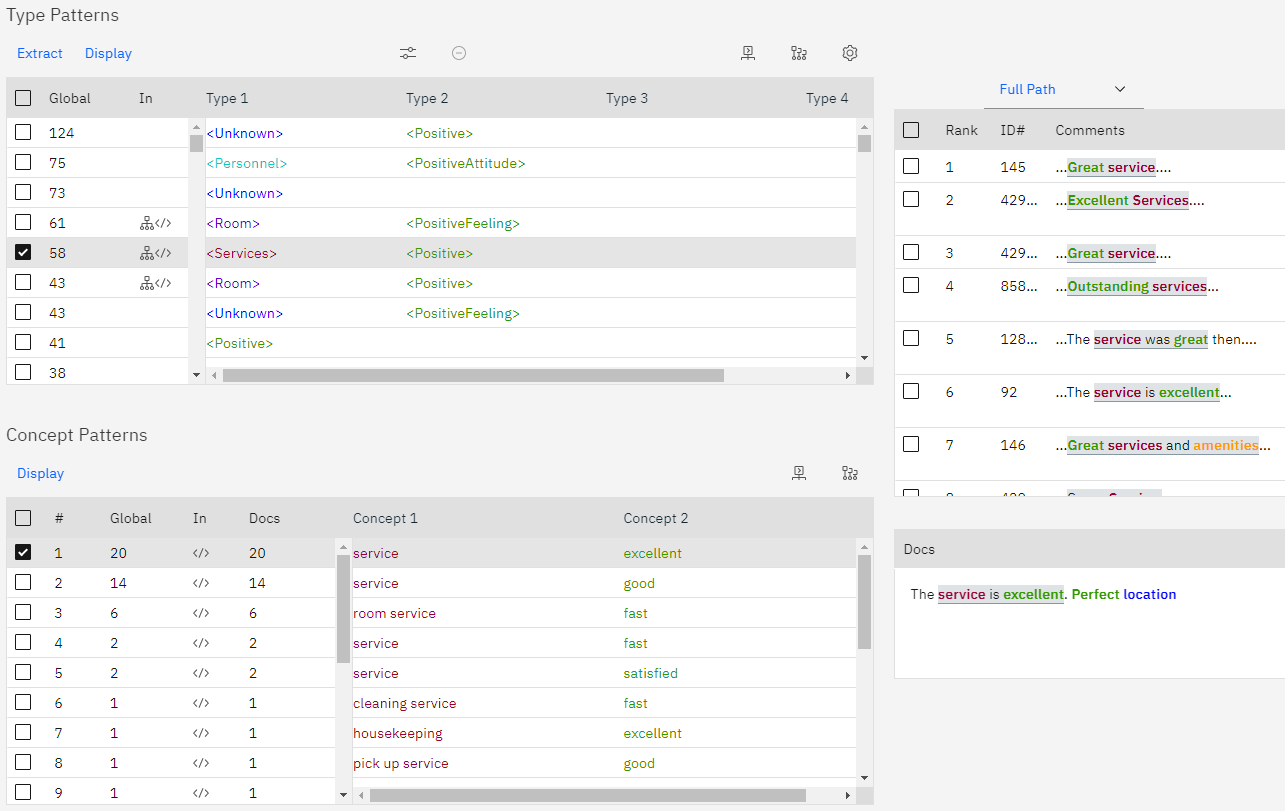Select comment 'Outstanding services'

[1137, 286]
